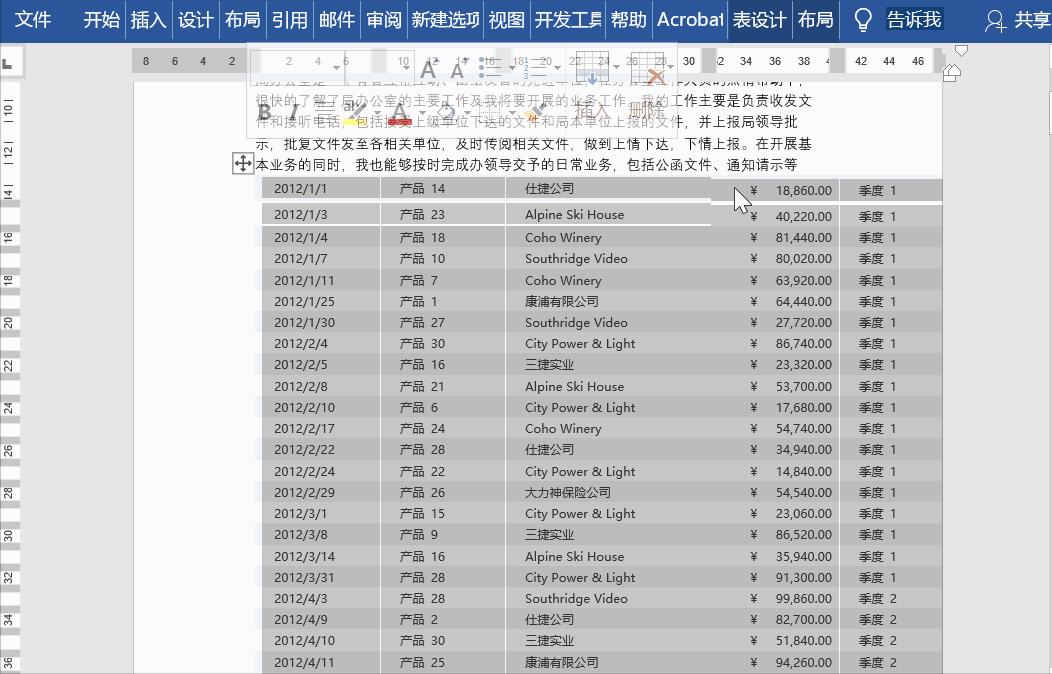
Task: Open the 审阅 ribbon tab
Action: pyautogui.click(x=383, y=19)
